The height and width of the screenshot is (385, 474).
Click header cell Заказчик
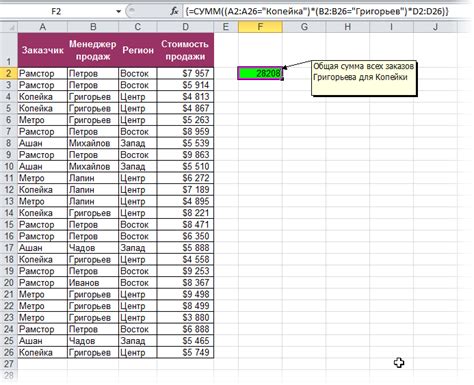coord(43,50)
